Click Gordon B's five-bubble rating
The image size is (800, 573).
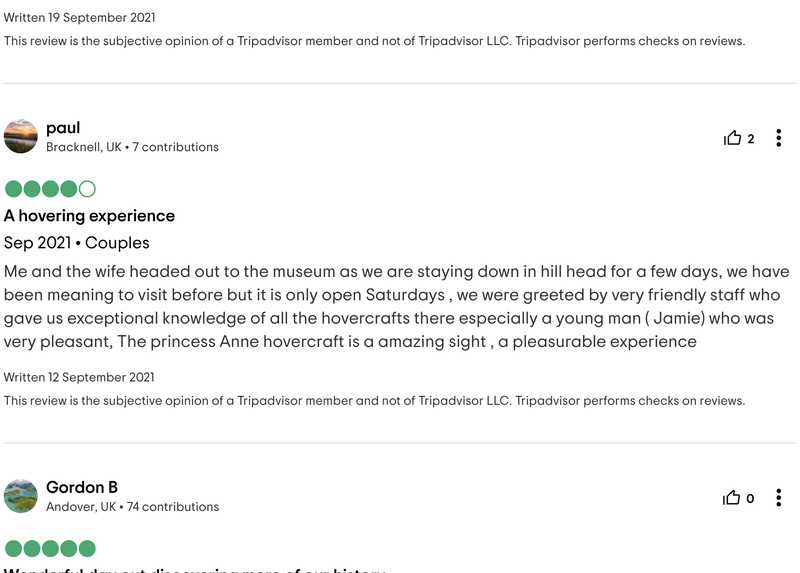(50, 549)
